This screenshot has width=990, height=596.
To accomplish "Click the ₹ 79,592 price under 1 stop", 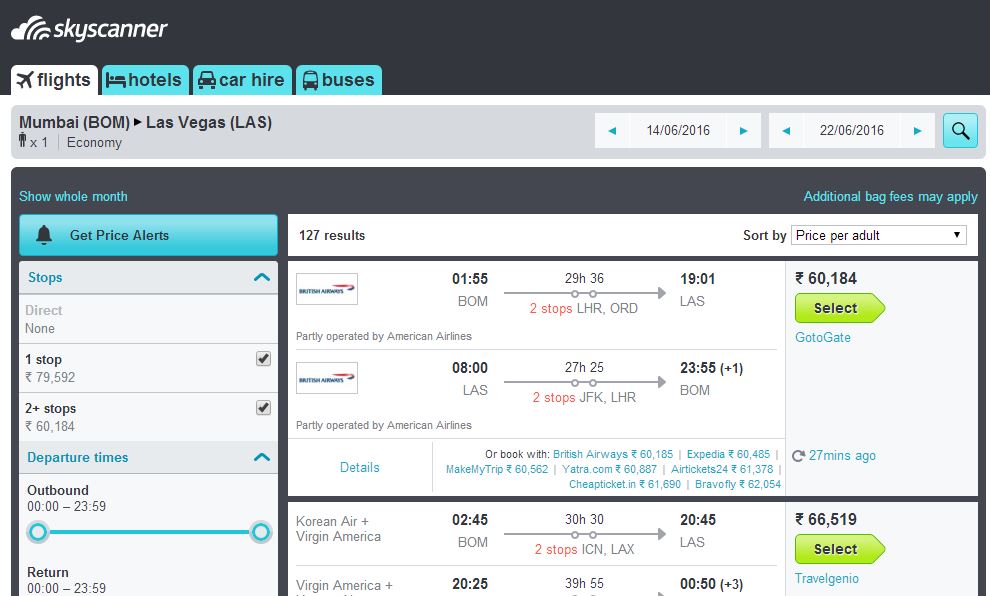I will click(50, 378).
